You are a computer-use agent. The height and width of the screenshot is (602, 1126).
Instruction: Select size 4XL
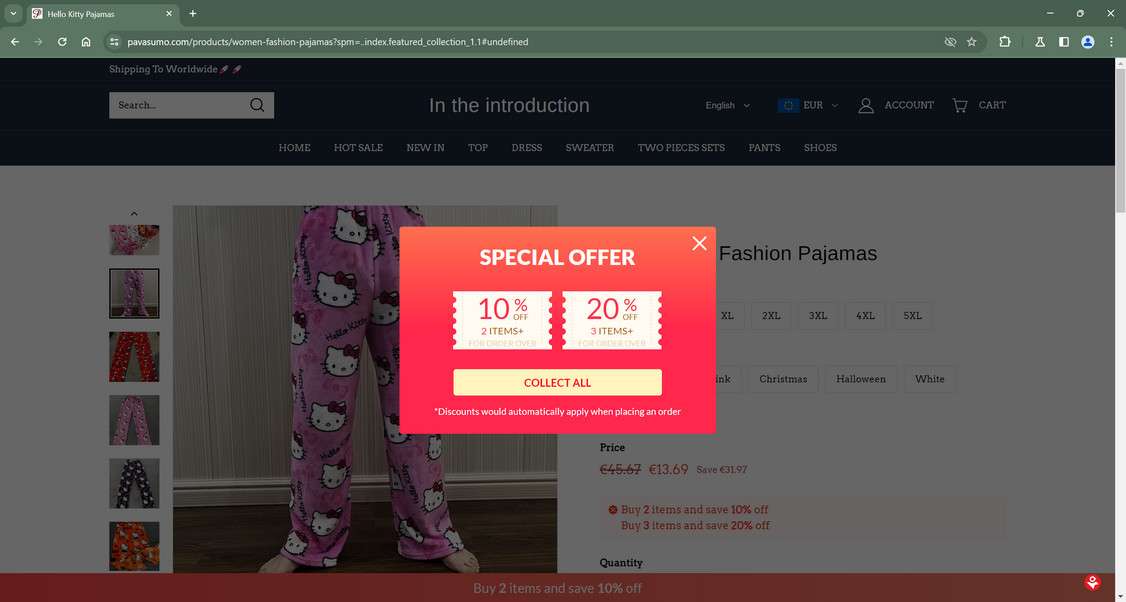coord(865,315)
